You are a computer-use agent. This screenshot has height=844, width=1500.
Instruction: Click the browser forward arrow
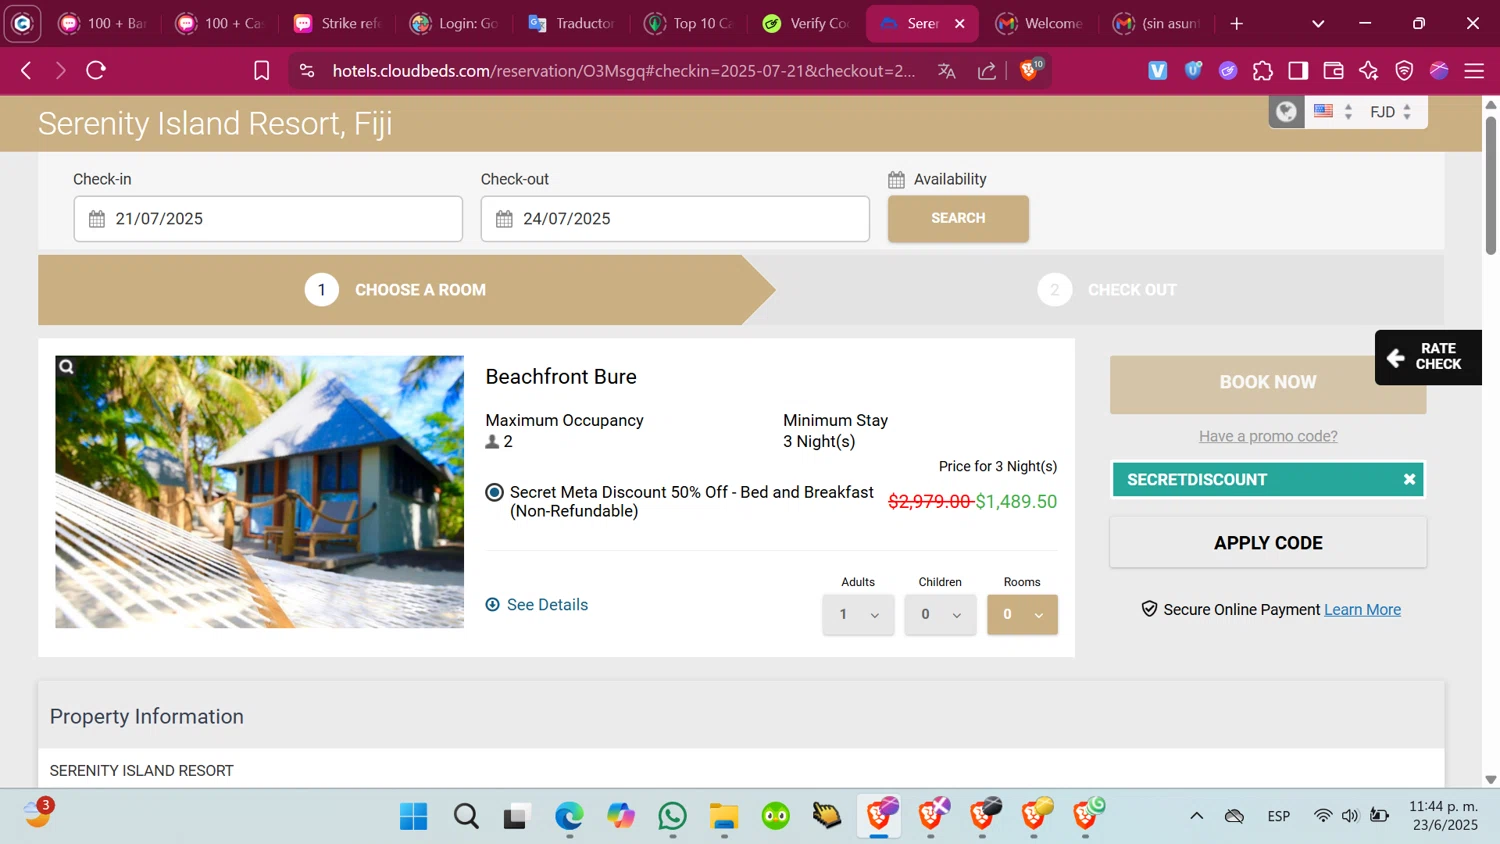pos(61,70)
